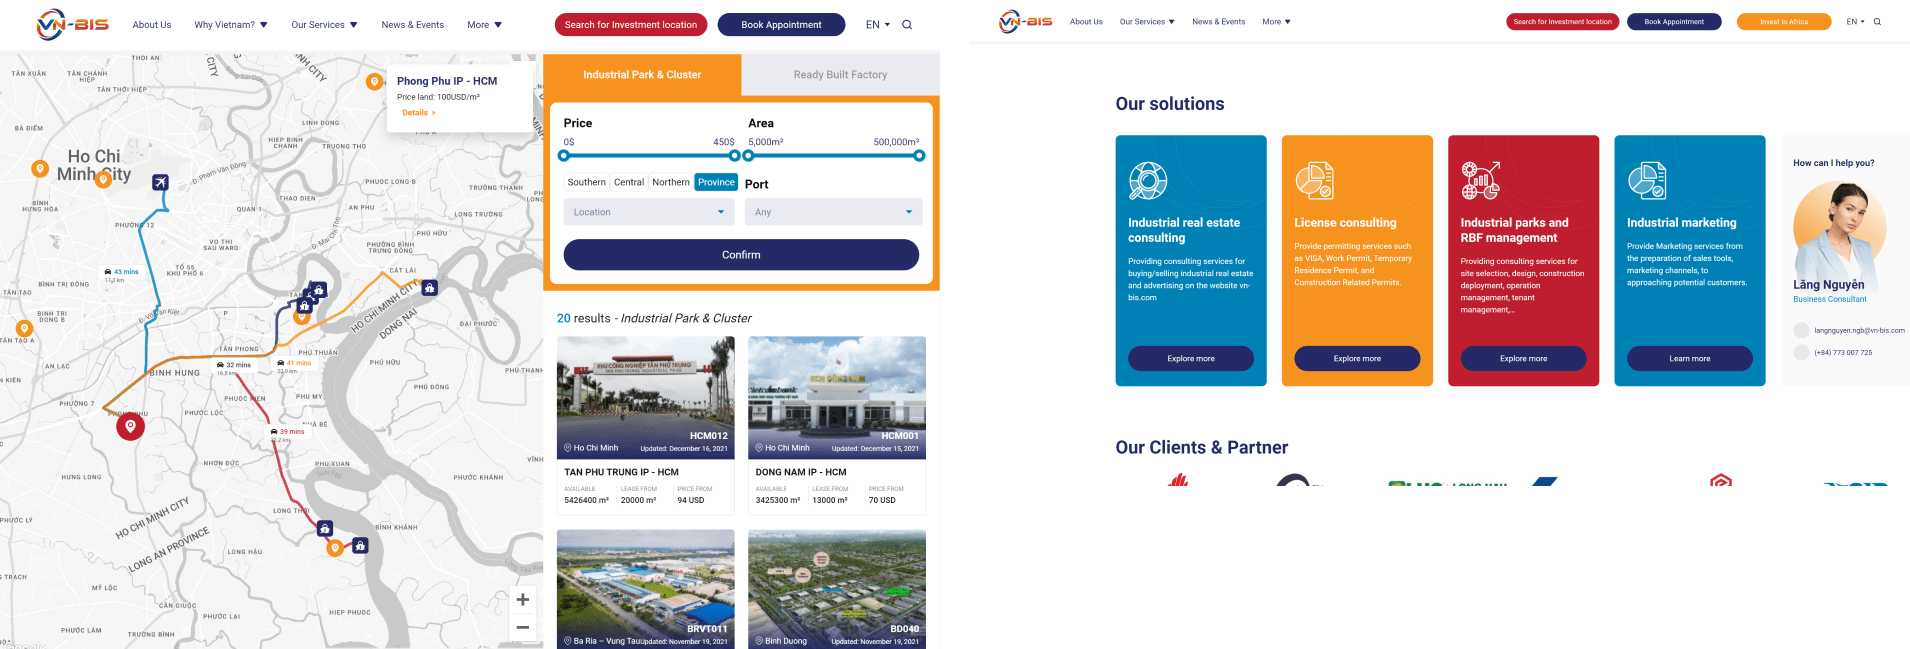Image resolution: width=1910 pixels, height=649 pixels.
Task: Open the Port Any dropdown
Action: (x=833, y=212)
